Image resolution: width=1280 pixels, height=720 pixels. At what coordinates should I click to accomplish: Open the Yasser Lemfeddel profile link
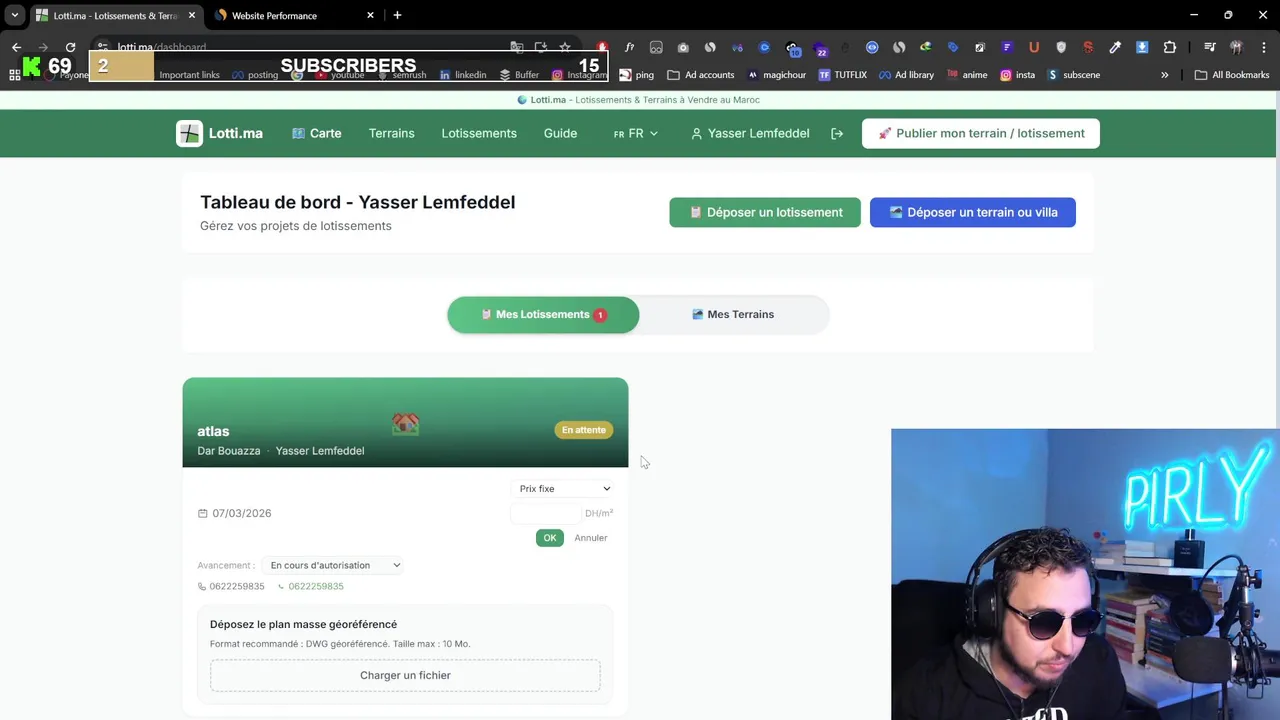[x=750, y=133]
